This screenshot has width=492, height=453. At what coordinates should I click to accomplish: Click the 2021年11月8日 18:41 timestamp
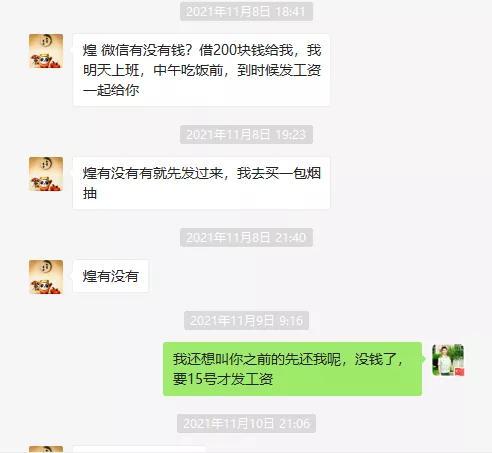tap(246, 12)
